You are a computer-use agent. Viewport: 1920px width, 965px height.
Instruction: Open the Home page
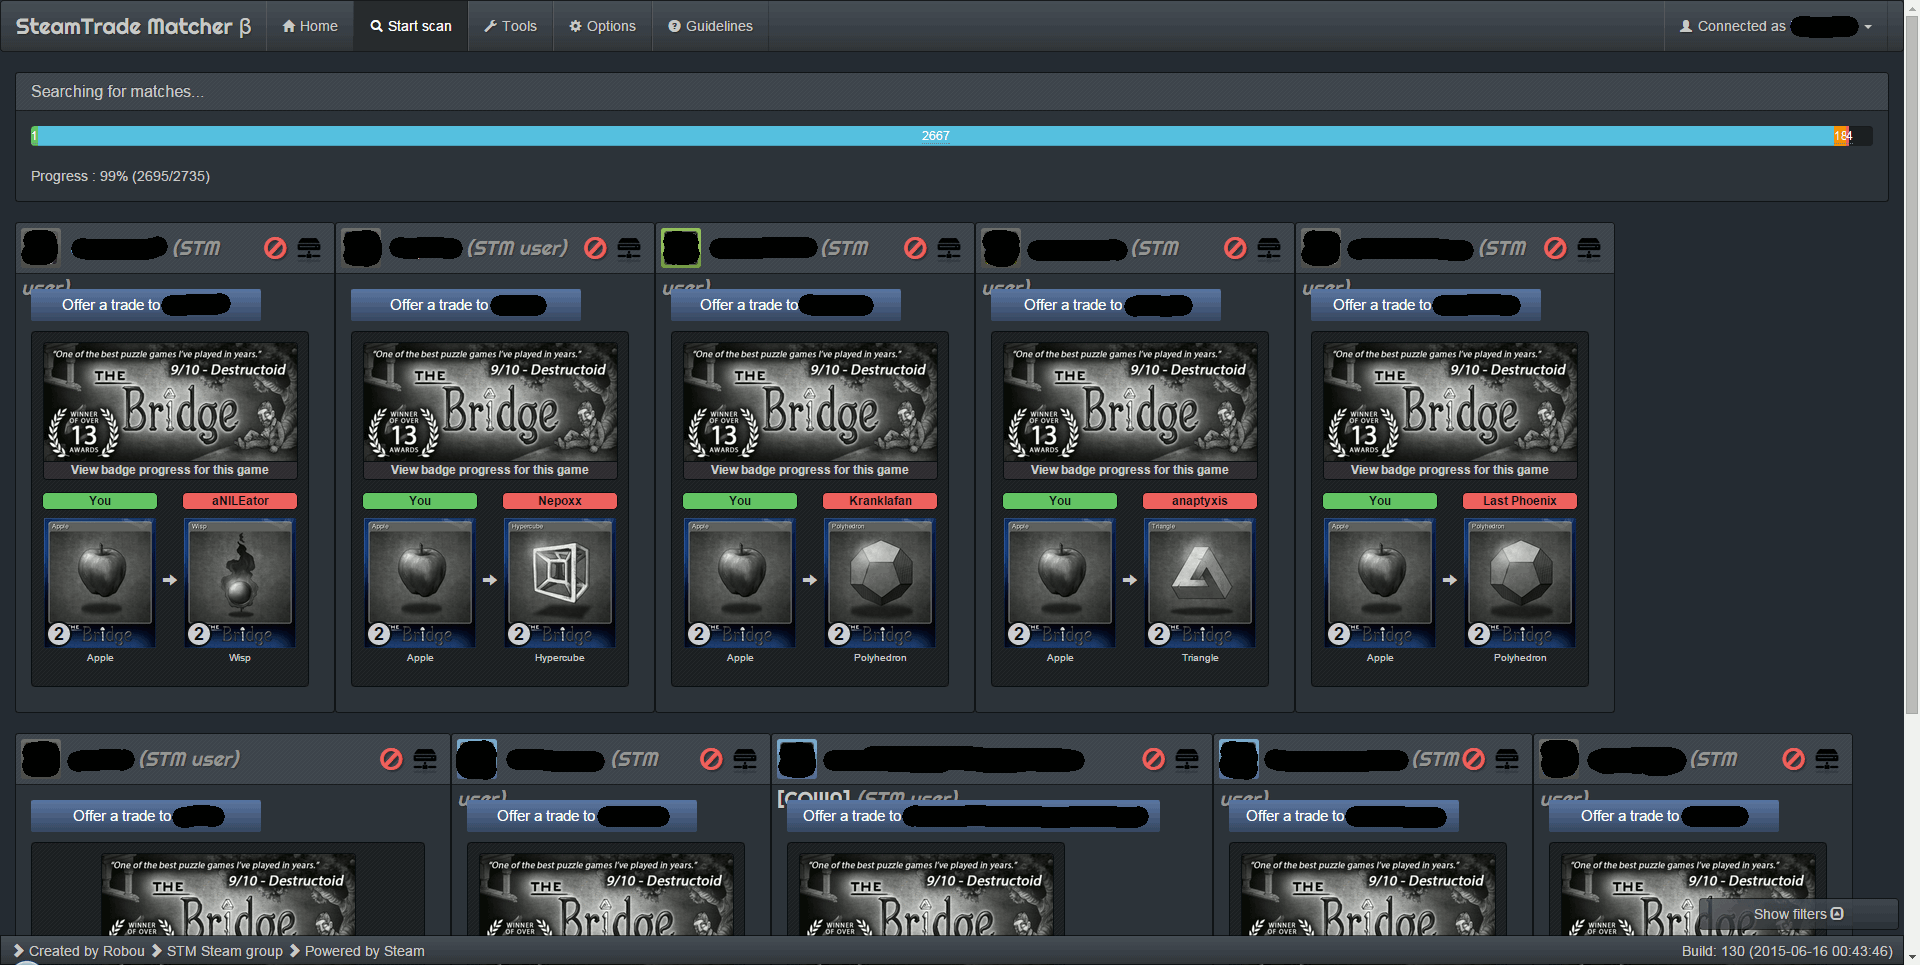[310, 26]
